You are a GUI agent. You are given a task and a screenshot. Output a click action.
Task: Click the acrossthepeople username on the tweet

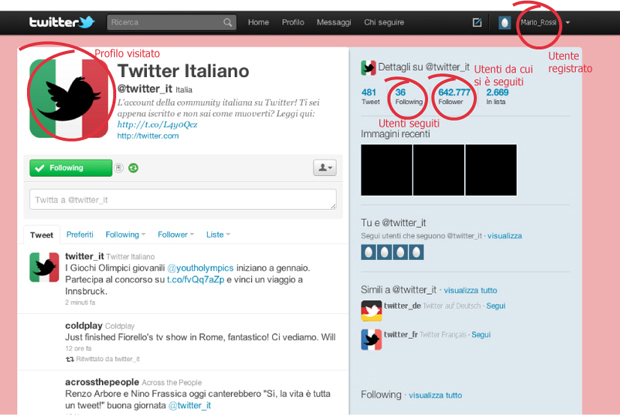tap(102, 382)
